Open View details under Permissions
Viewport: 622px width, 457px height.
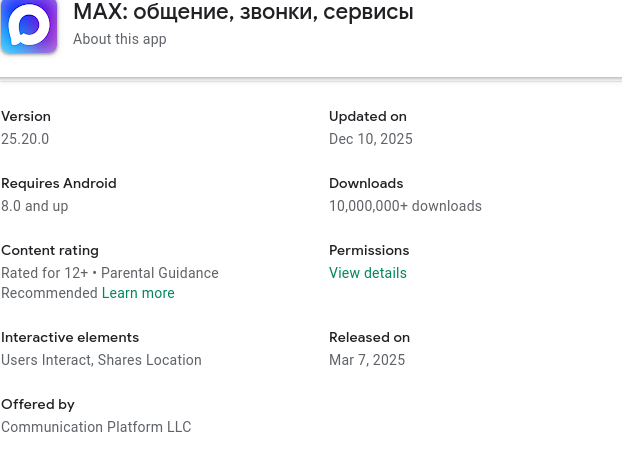[x=367, y=273]
